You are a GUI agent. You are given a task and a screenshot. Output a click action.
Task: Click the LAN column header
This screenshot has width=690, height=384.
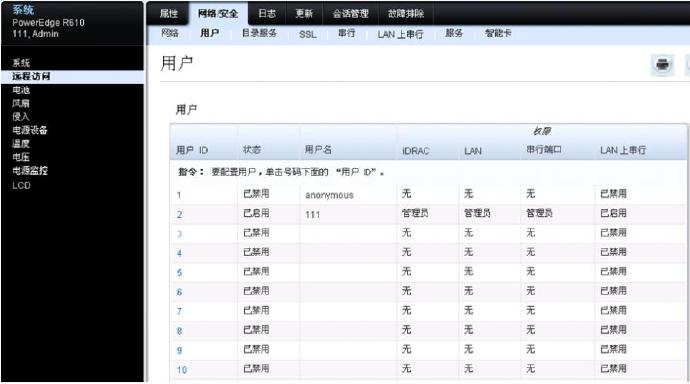pyautogui.click(x=473, y=151)
